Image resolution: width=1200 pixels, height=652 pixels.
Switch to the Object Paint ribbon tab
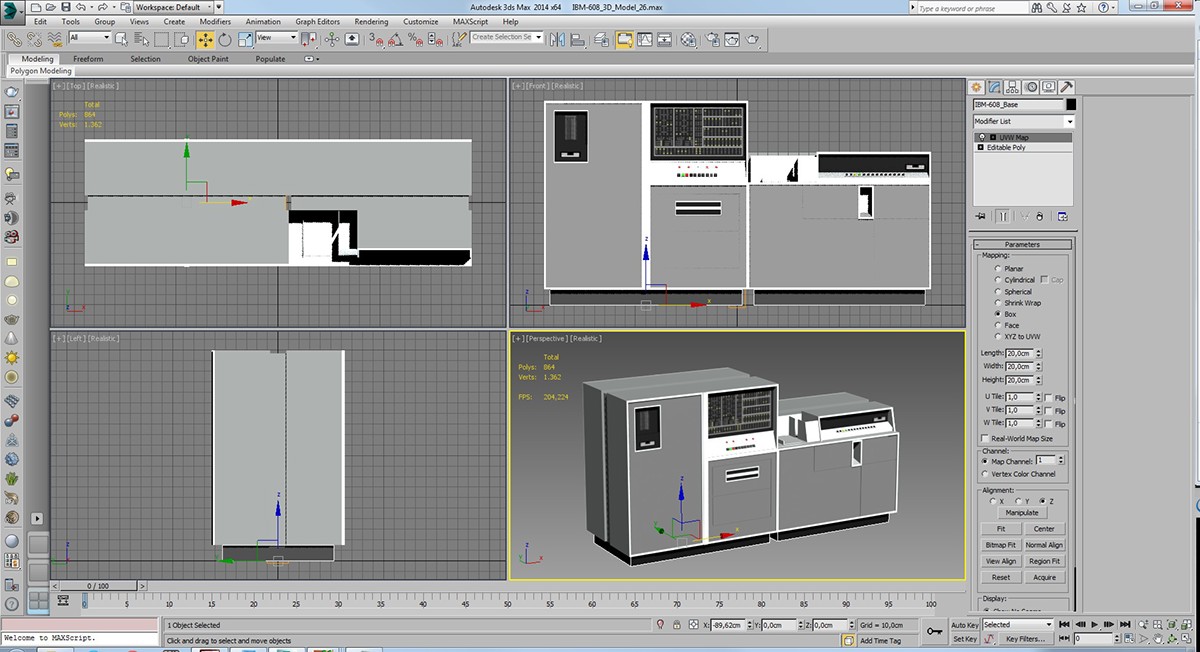[x=208, y=59]
